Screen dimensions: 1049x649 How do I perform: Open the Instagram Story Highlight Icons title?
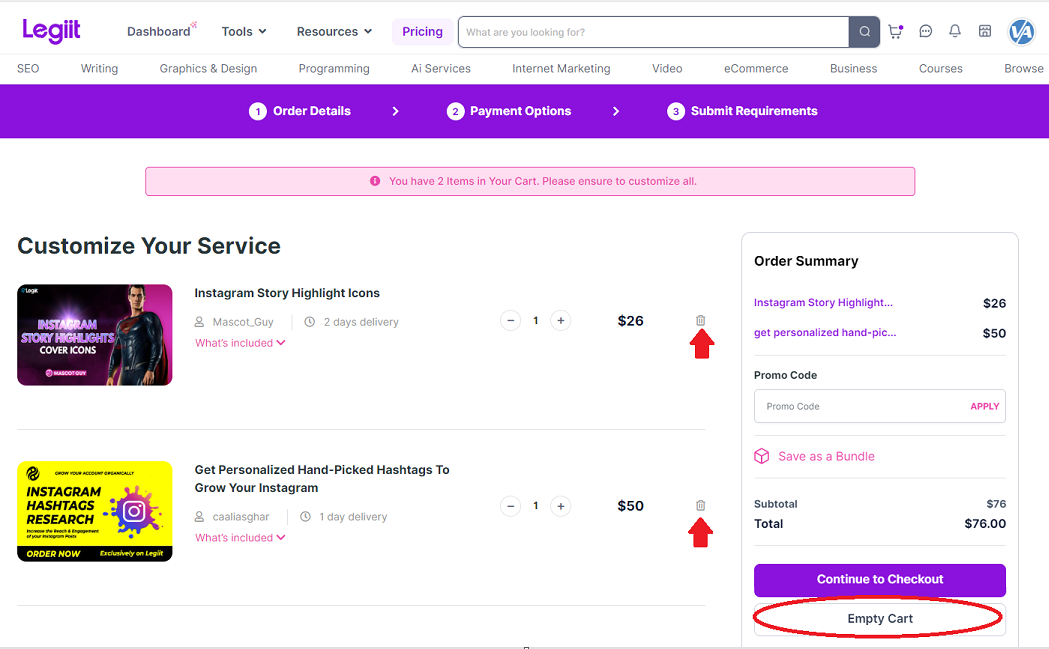click(287, 293)
